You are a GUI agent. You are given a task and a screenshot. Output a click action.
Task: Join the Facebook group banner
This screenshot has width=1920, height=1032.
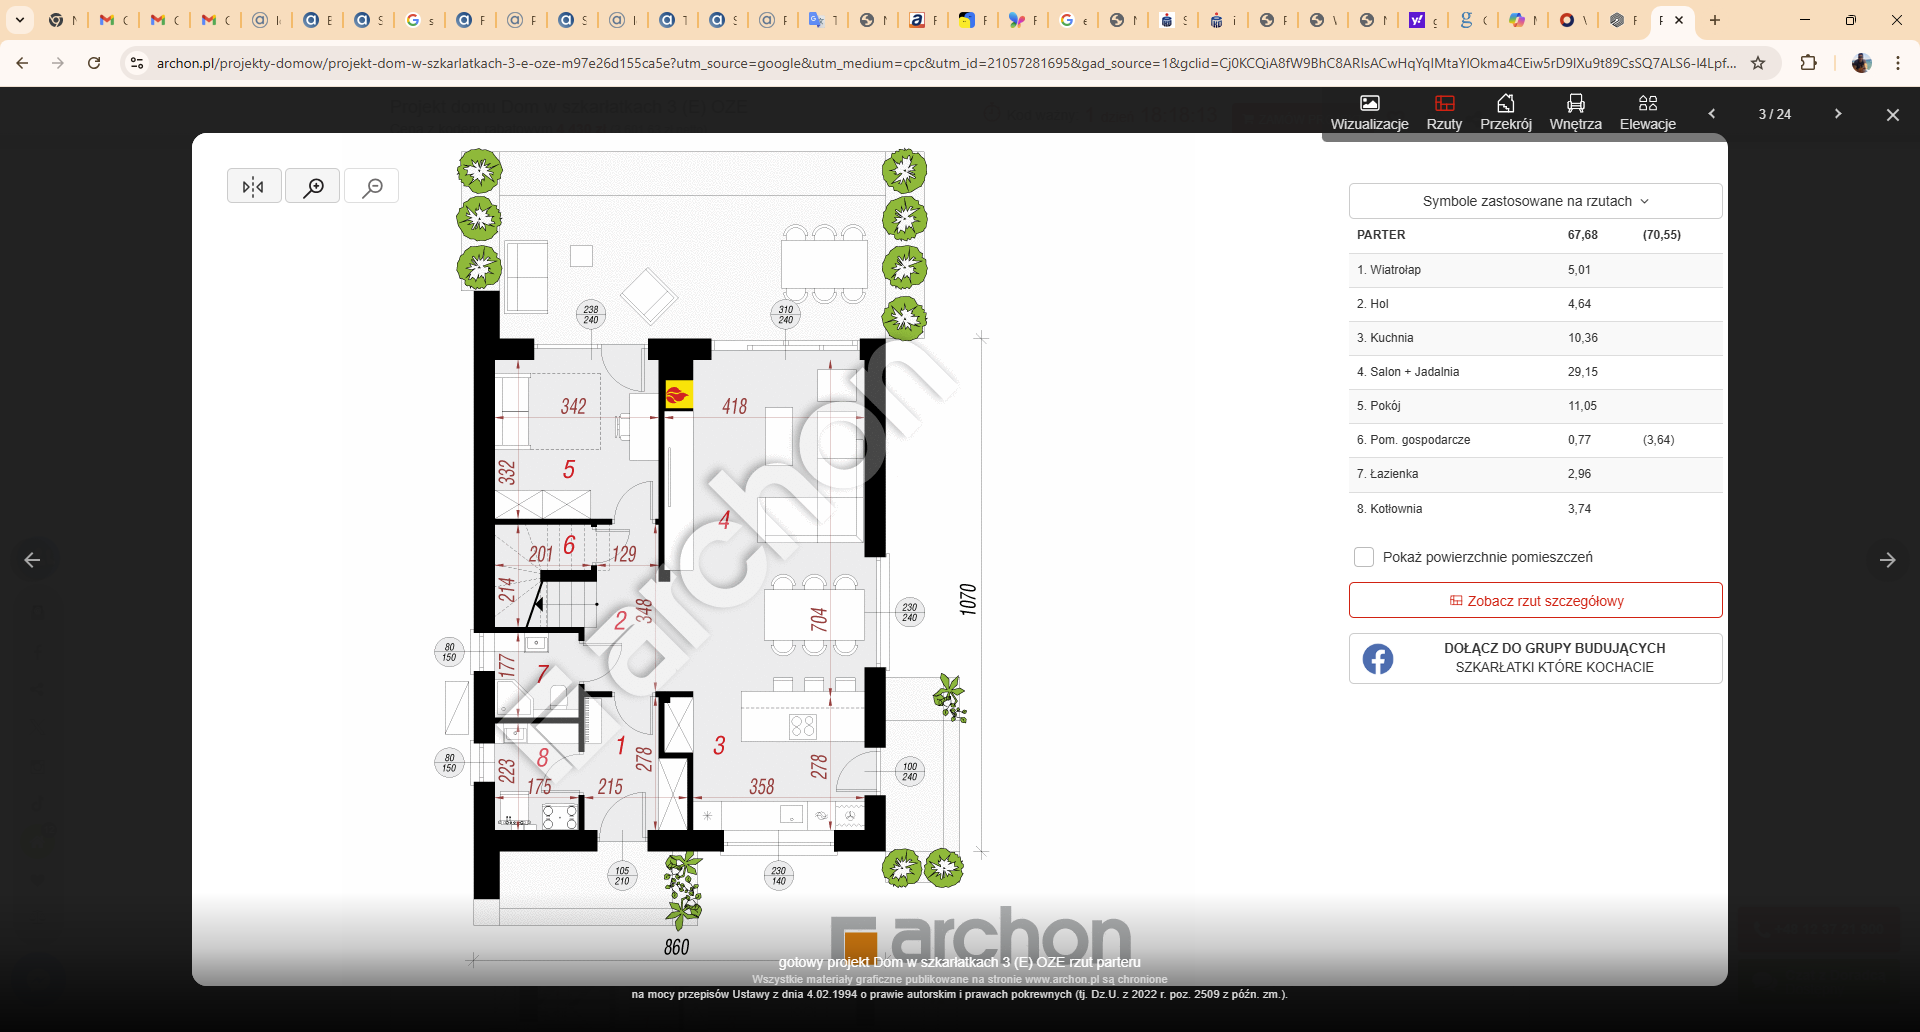[1535, 658]
